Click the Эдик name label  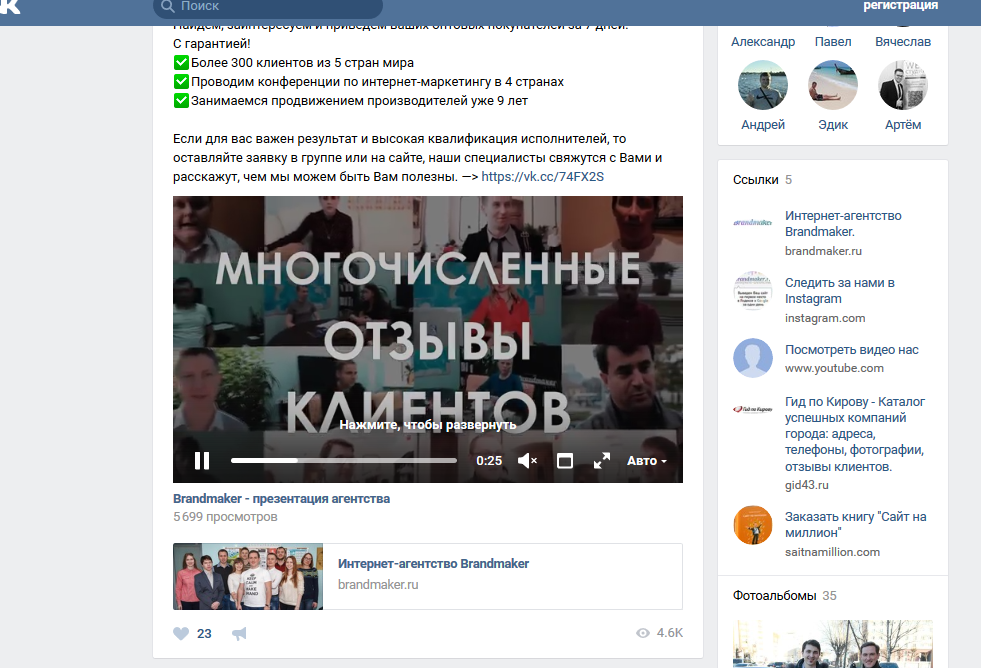pos(833,124)
